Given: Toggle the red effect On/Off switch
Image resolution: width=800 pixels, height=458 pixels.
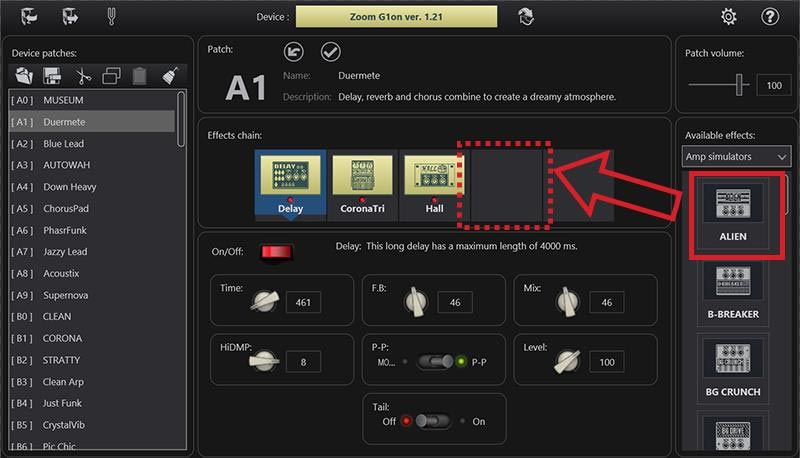Looking at the screenshot, I should click(270, 252).
